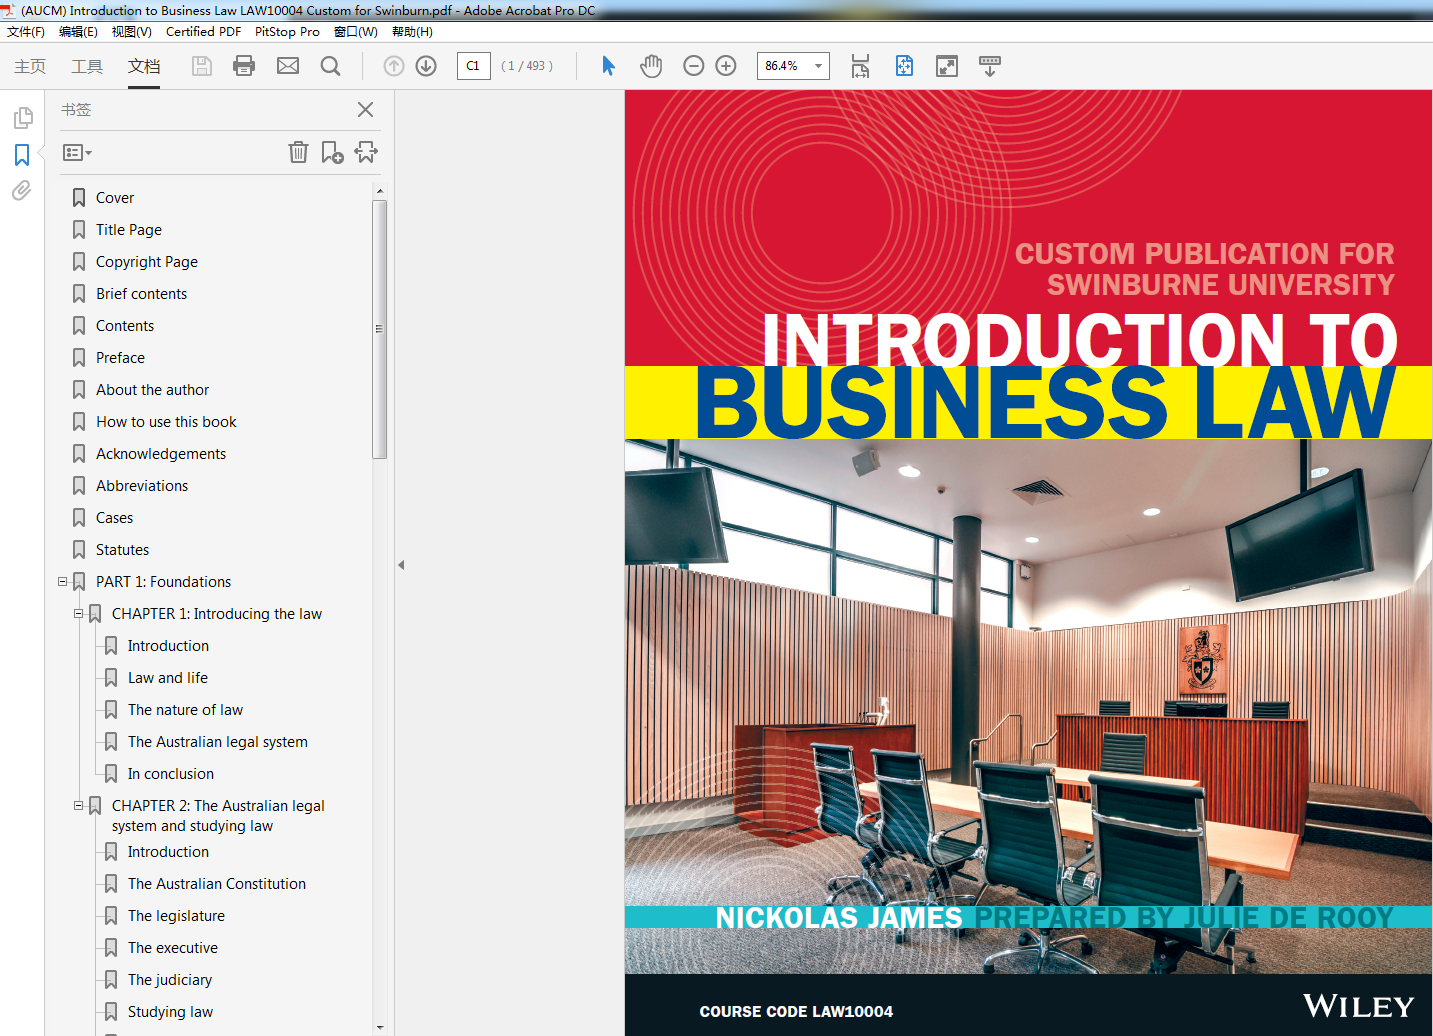Switch to the 工具 tab
Viewport: 1433px width, 1036px height.
coord(87,66)
